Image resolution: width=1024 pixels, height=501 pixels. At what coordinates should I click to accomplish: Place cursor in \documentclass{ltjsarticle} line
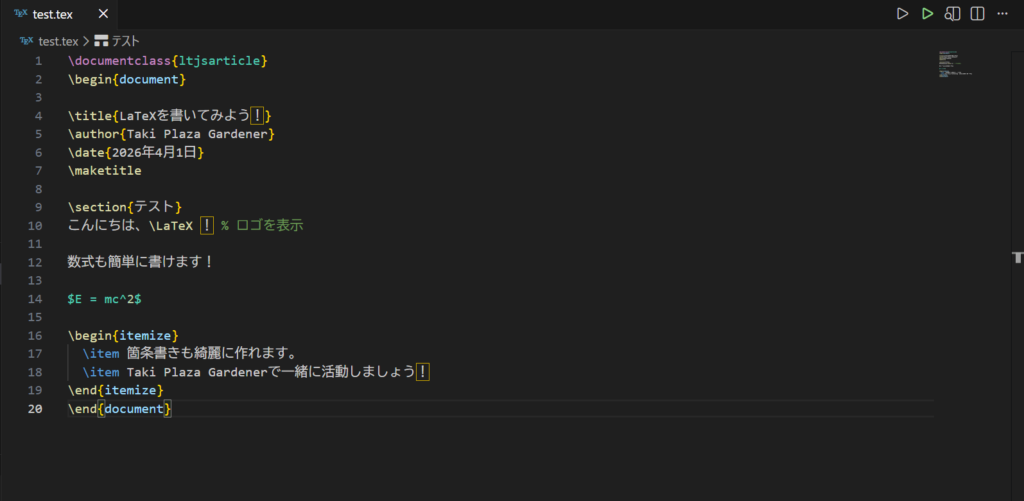(x=167, y=61)
